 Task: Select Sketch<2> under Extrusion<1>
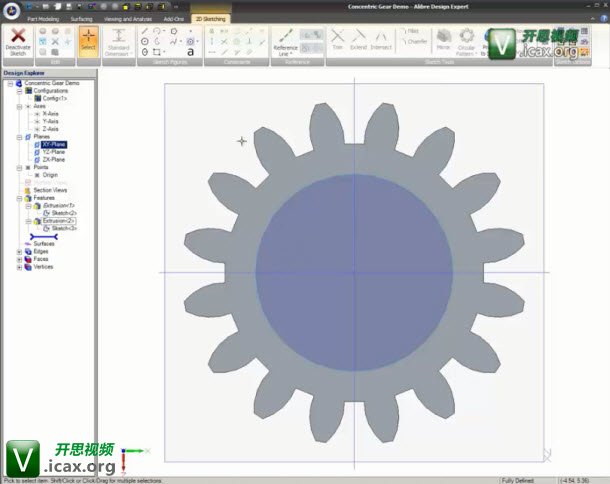point(64,213)
